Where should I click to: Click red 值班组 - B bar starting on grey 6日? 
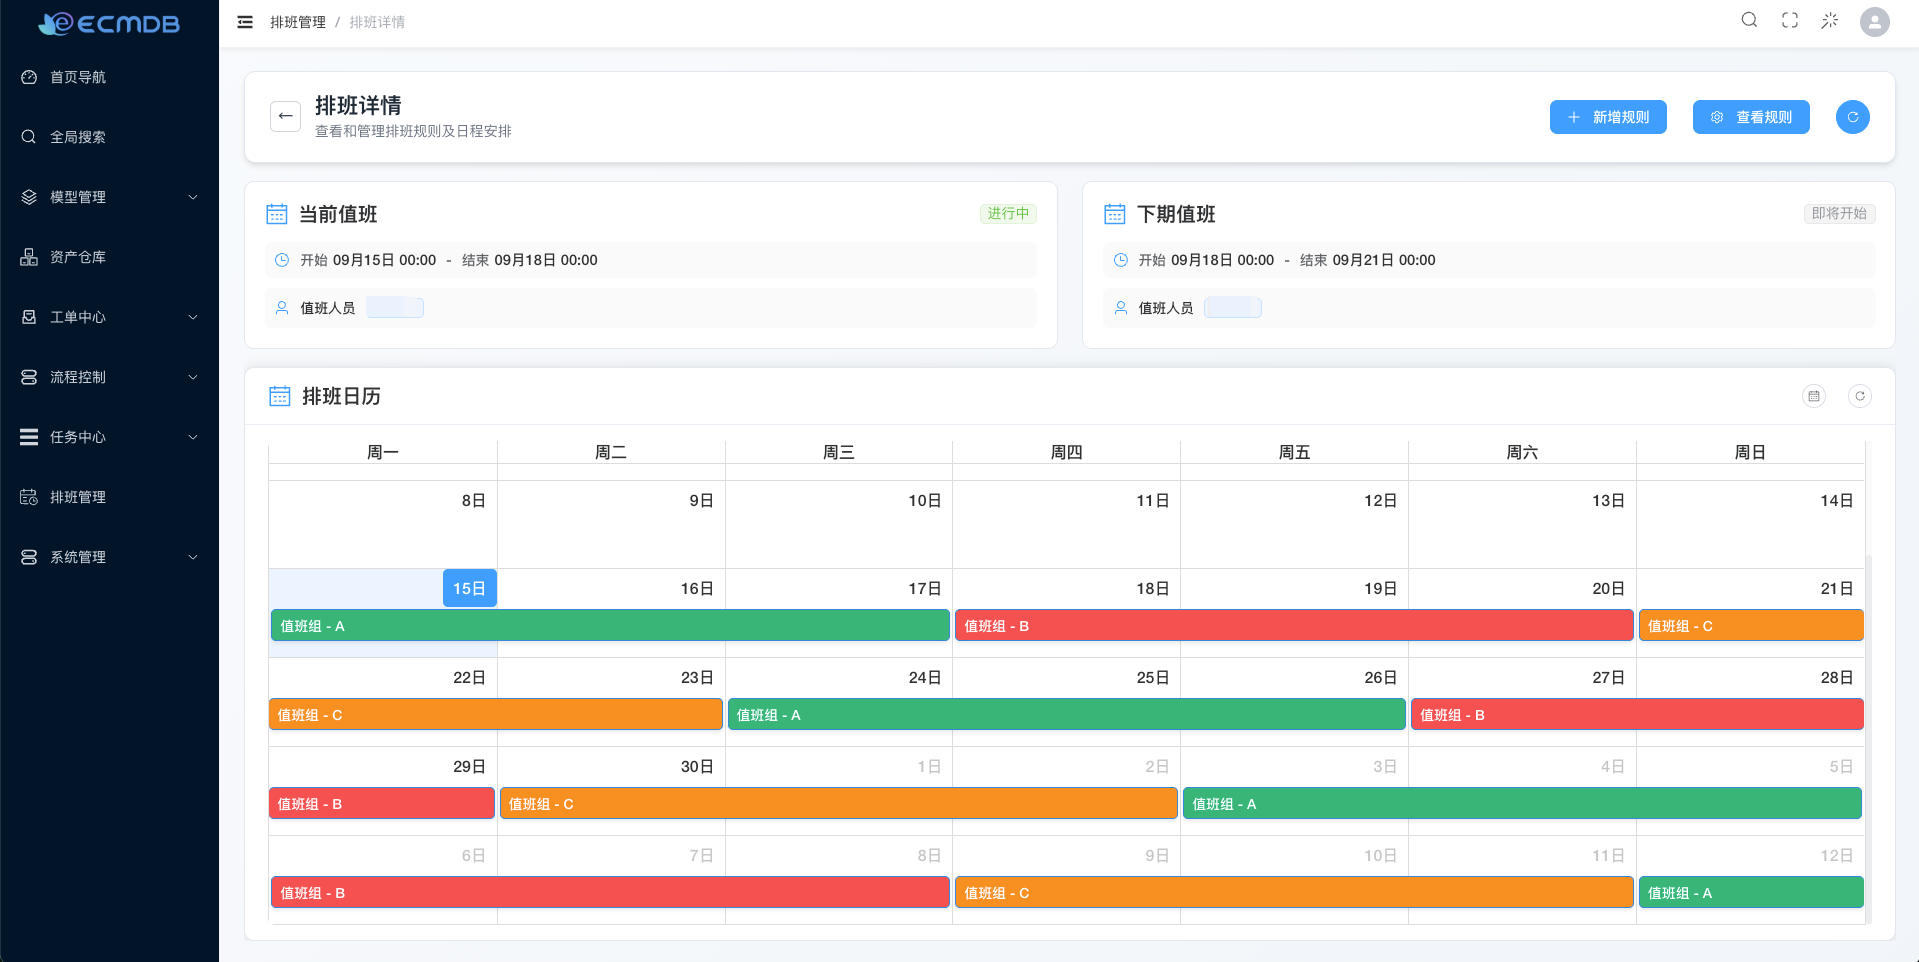point(610,892)
